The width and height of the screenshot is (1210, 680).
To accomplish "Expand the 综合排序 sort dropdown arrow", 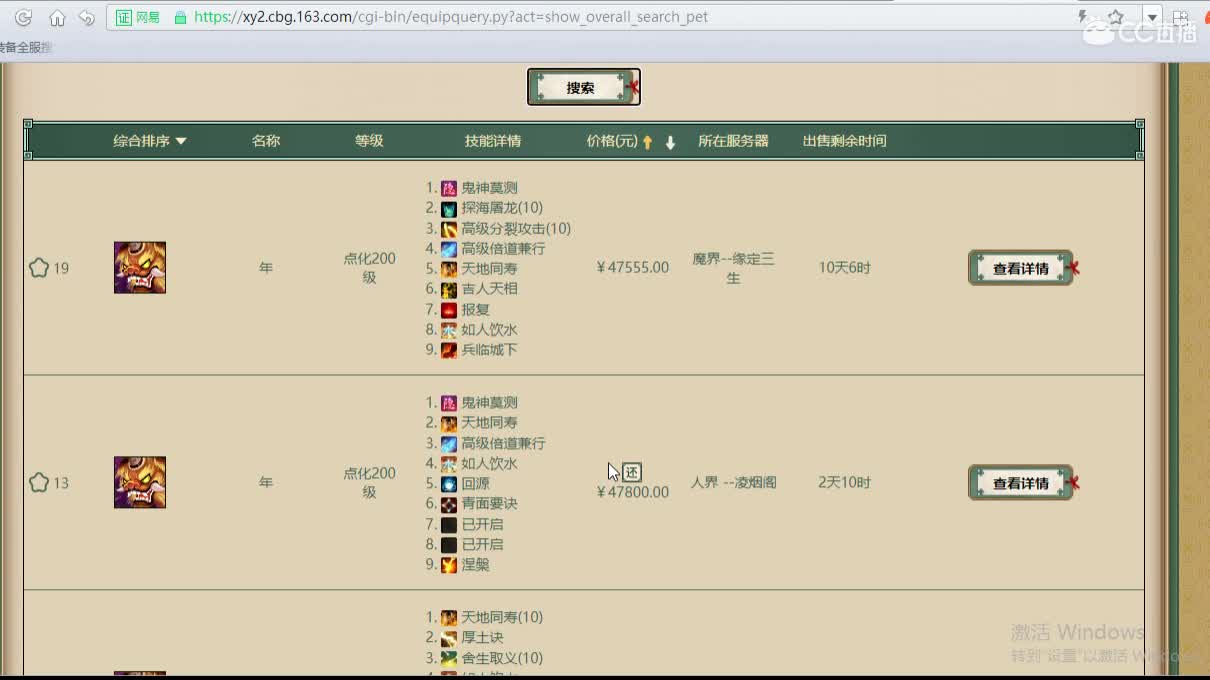I will point(181,141).
